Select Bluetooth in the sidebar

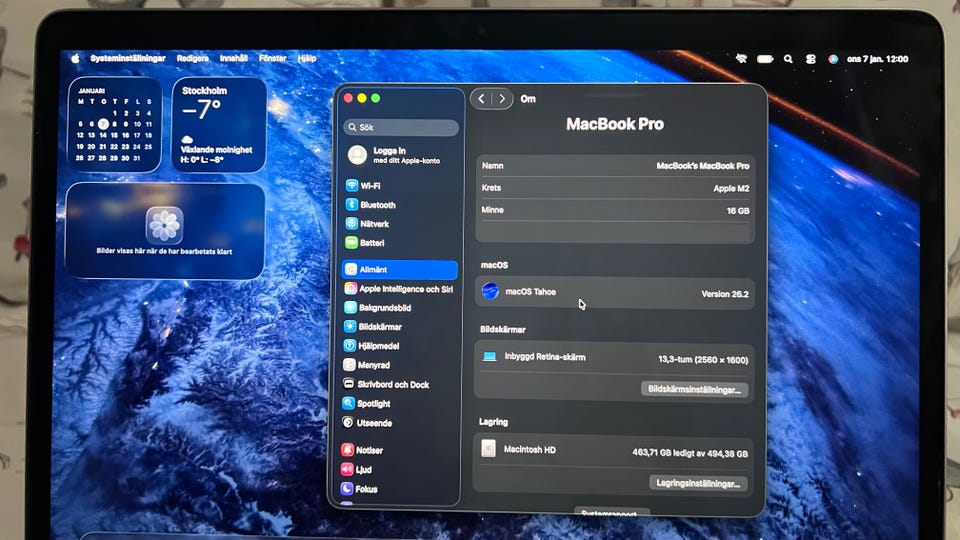pos(377,205)
